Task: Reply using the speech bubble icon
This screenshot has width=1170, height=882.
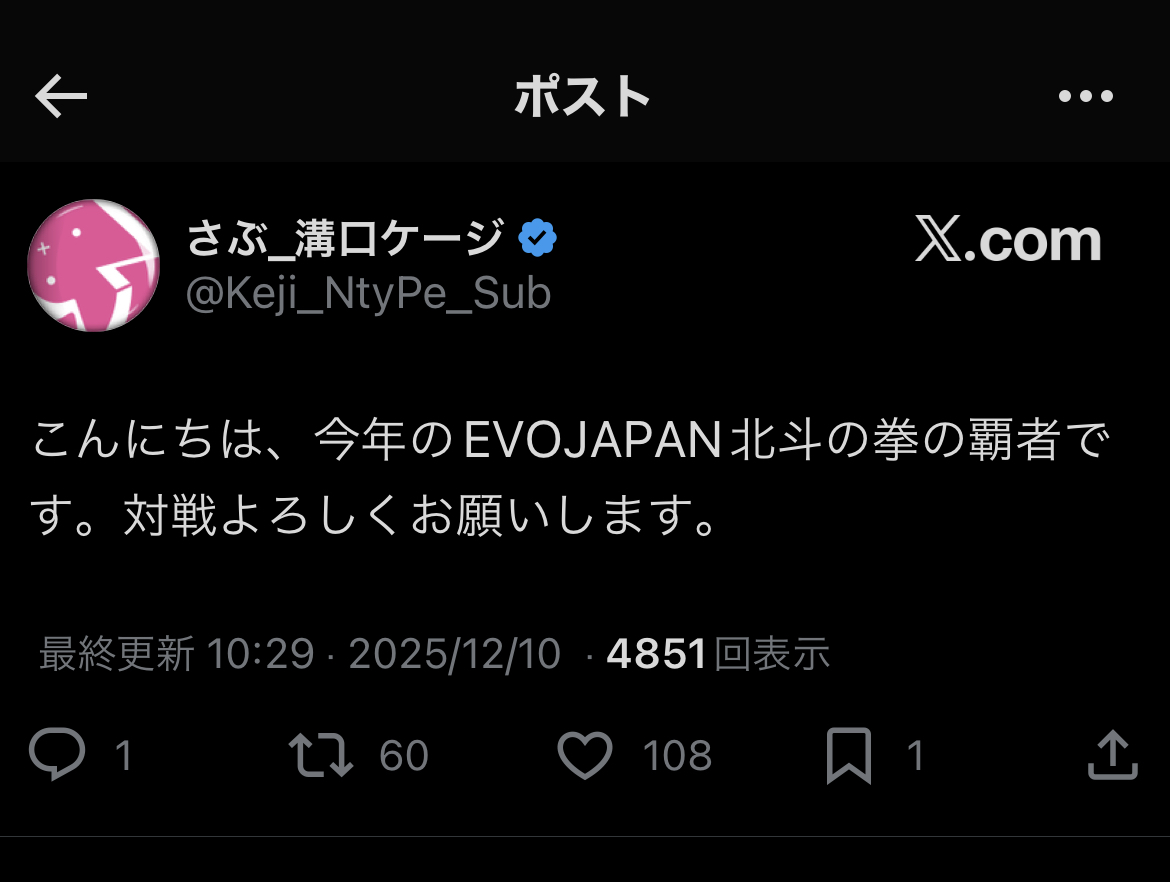Action: pyautogui.click(x=56, y=755)
